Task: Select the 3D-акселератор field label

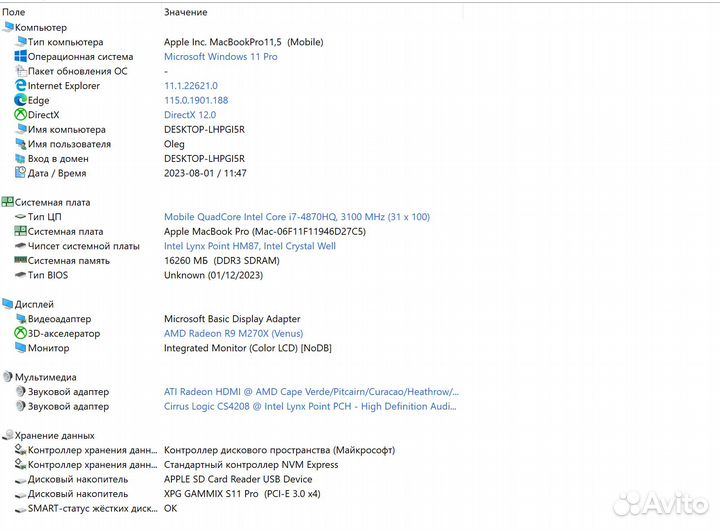Action: (x=64, y=333)
